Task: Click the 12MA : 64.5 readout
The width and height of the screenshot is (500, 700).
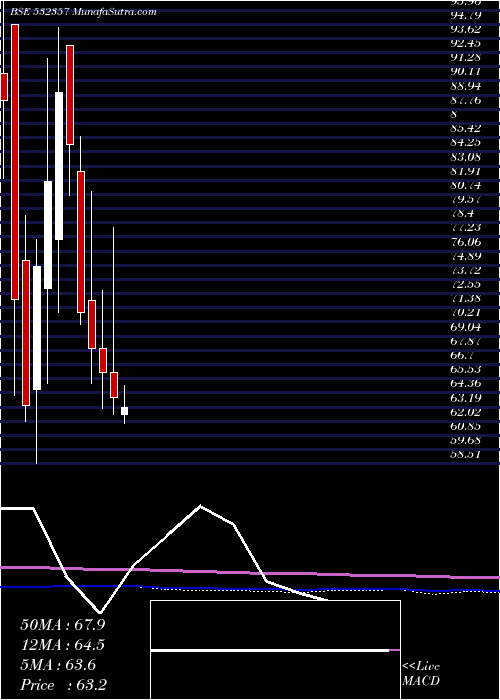Action: point(62,645)
